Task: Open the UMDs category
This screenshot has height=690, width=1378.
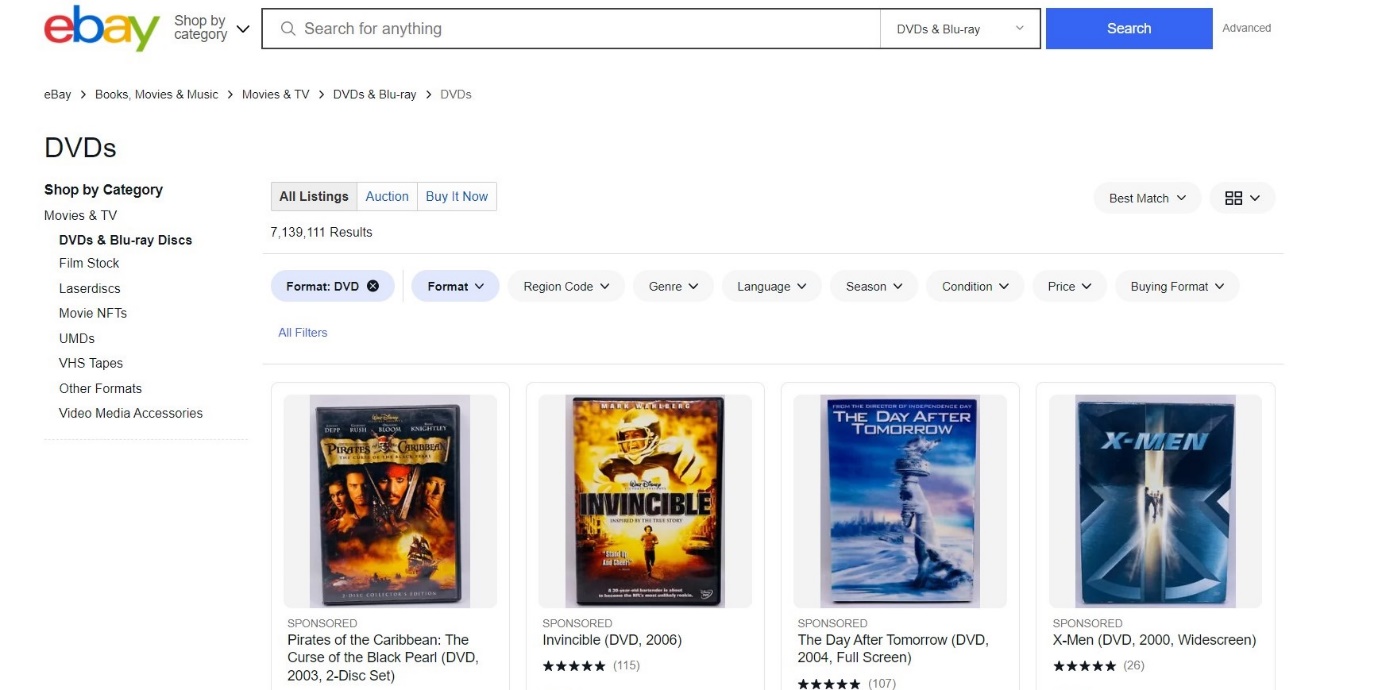Action: [x=77, y=338]
